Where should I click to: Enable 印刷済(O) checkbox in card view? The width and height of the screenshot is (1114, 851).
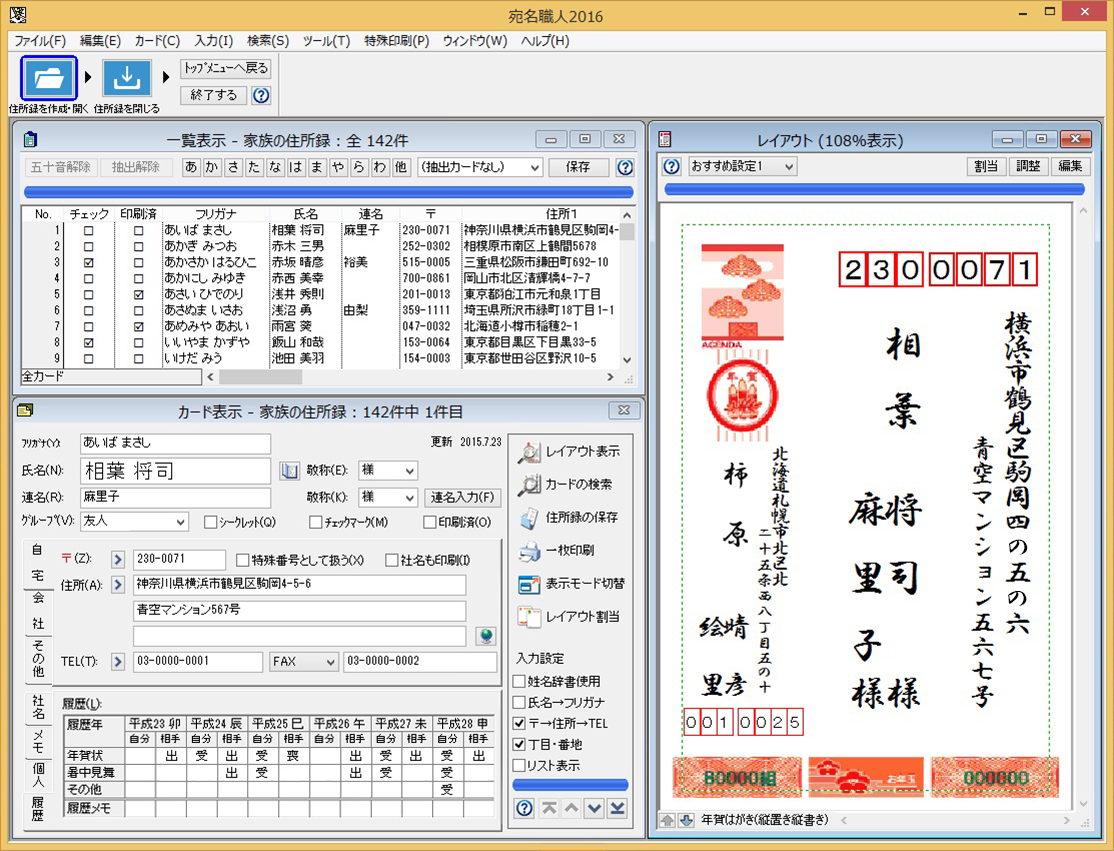429,522
